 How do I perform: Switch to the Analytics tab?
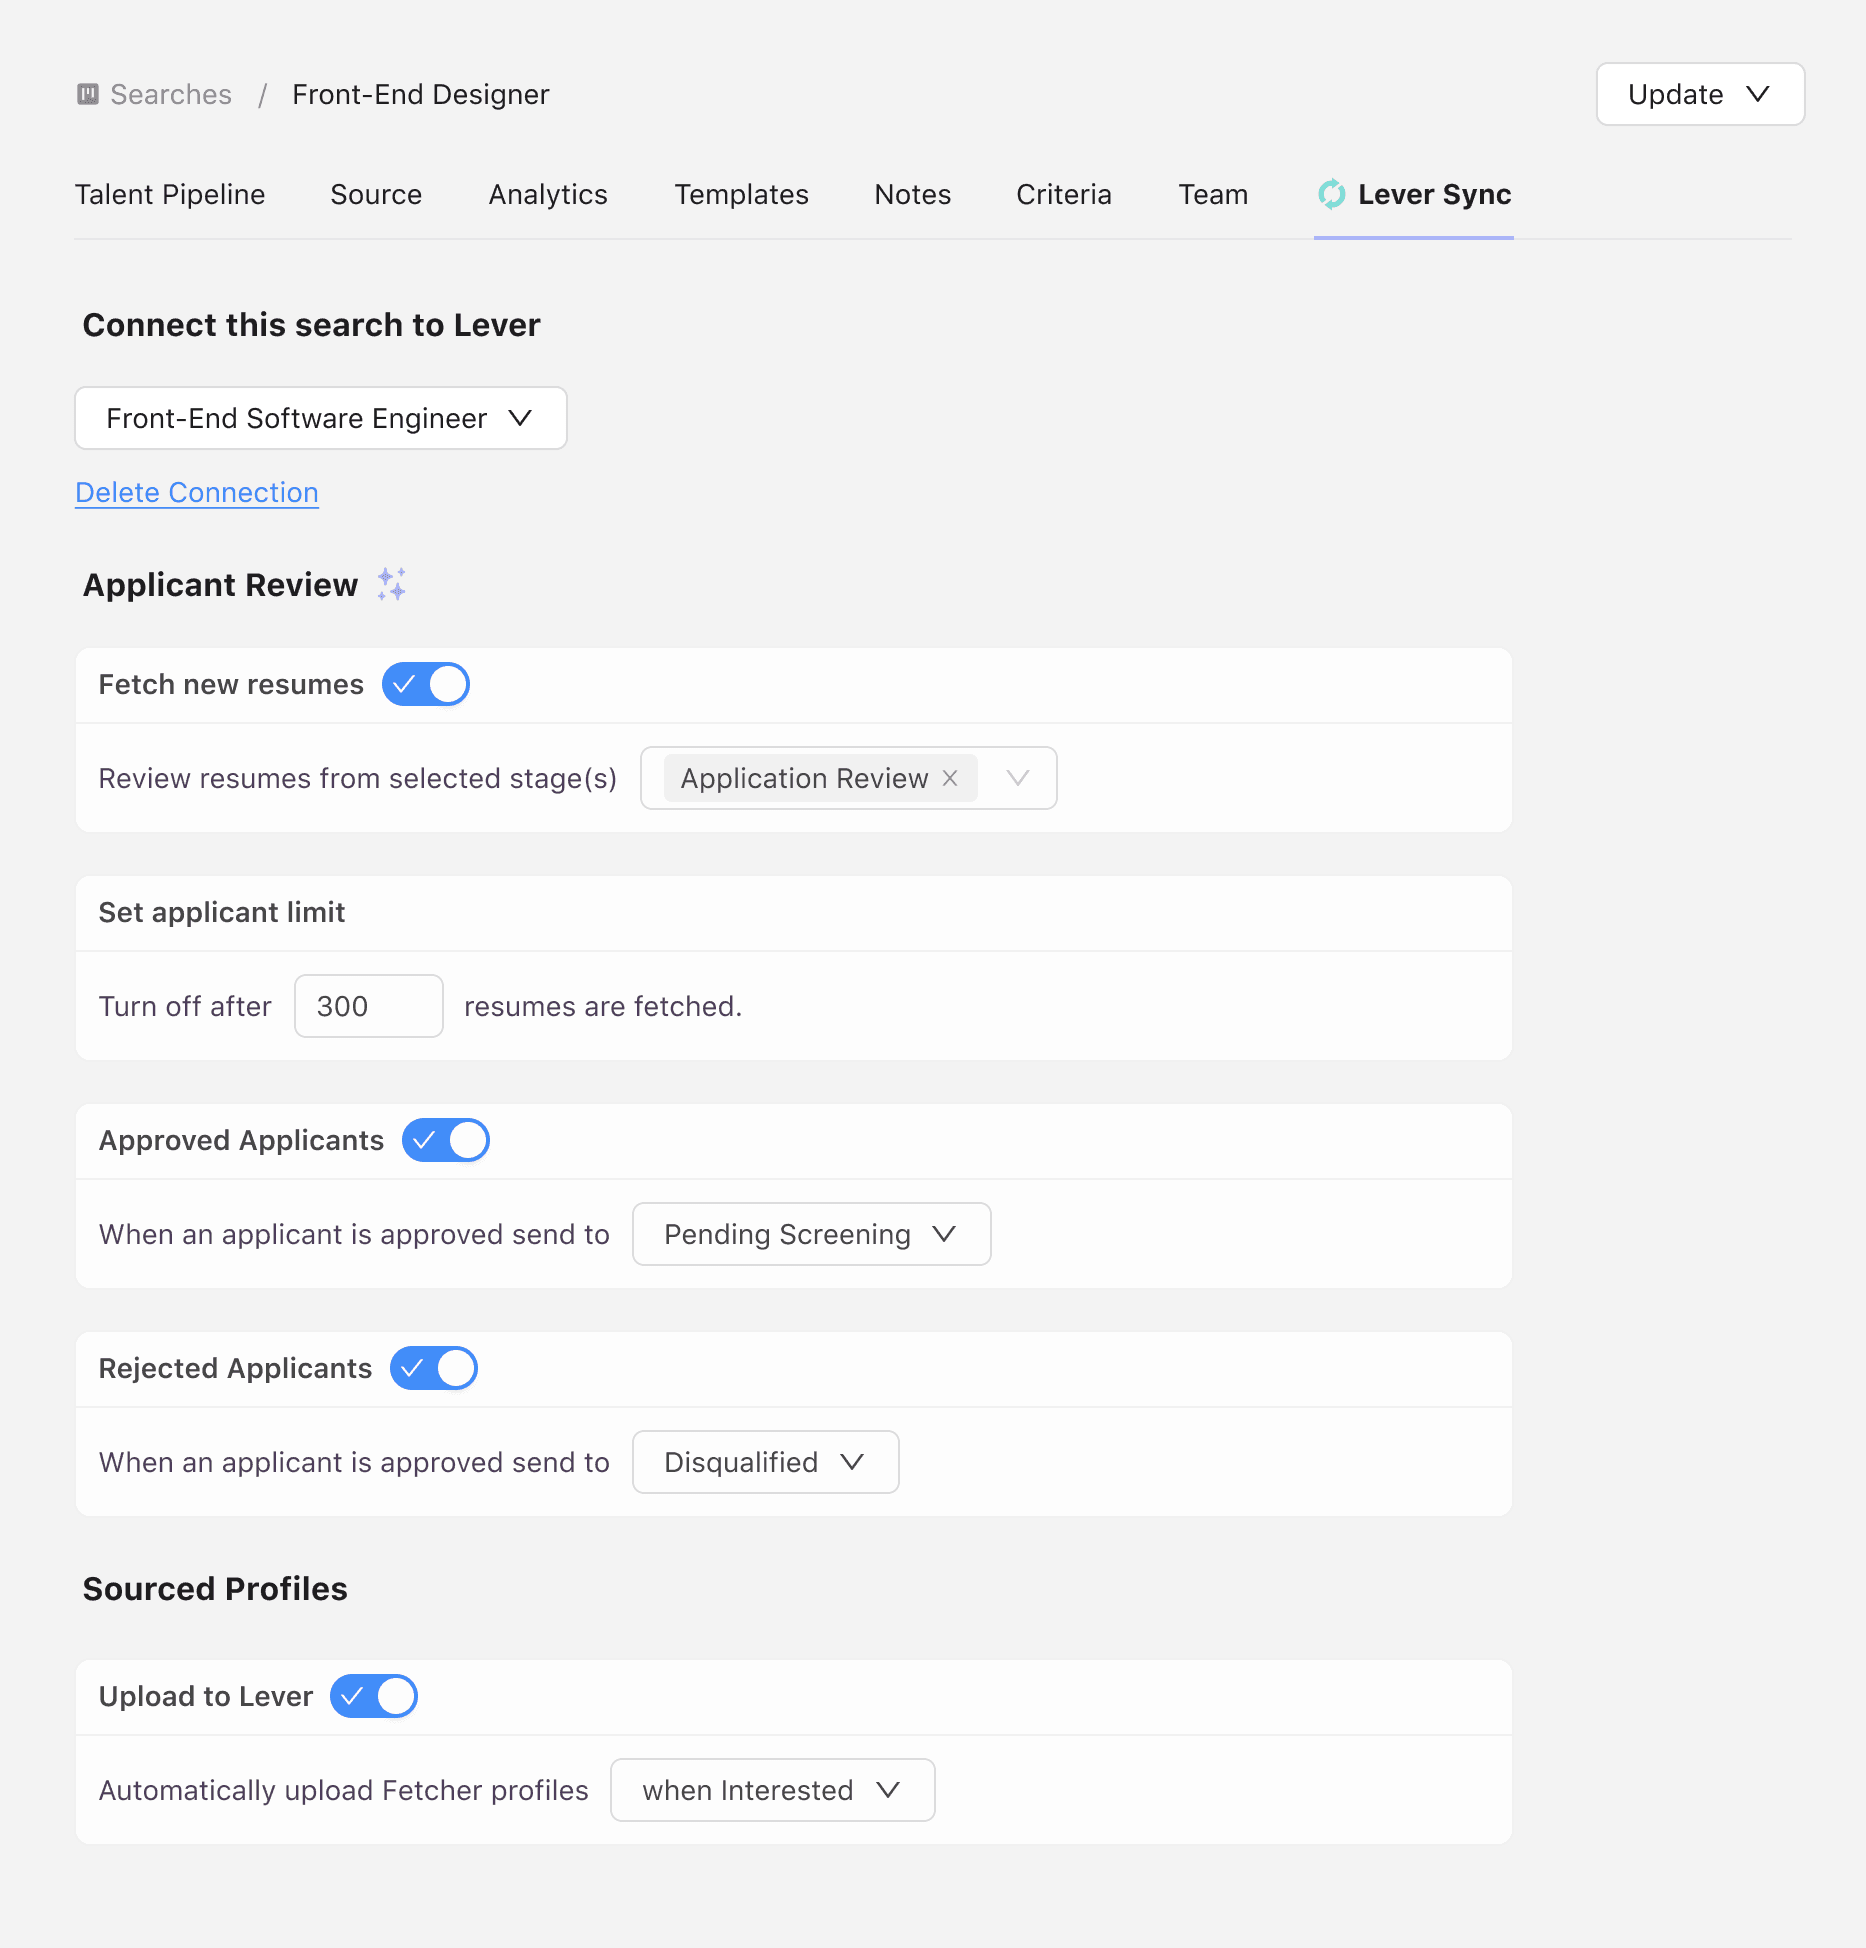[547, 194]
